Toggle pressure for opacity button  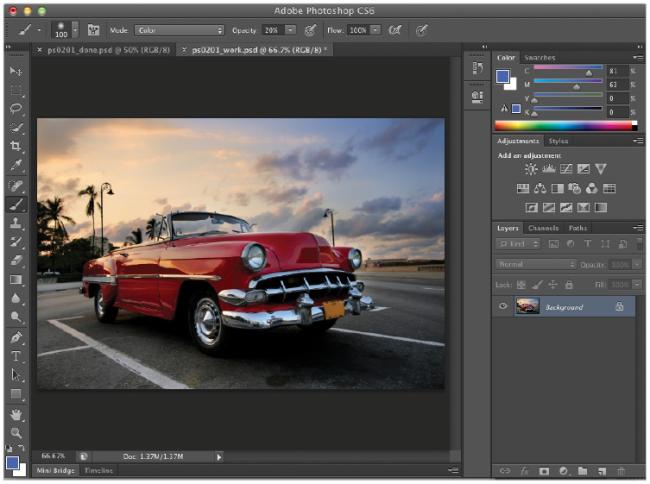310,30
